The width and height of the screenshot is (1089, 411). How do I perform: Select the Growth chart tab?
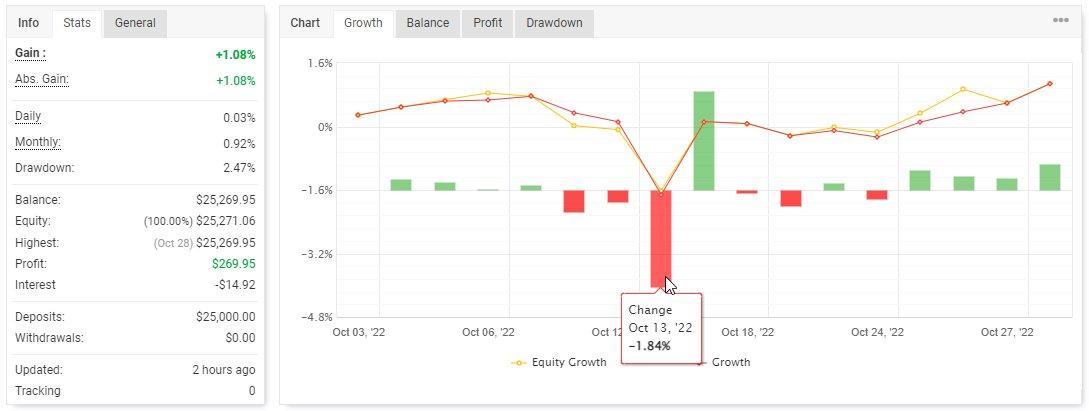click(x=363, y=23)
